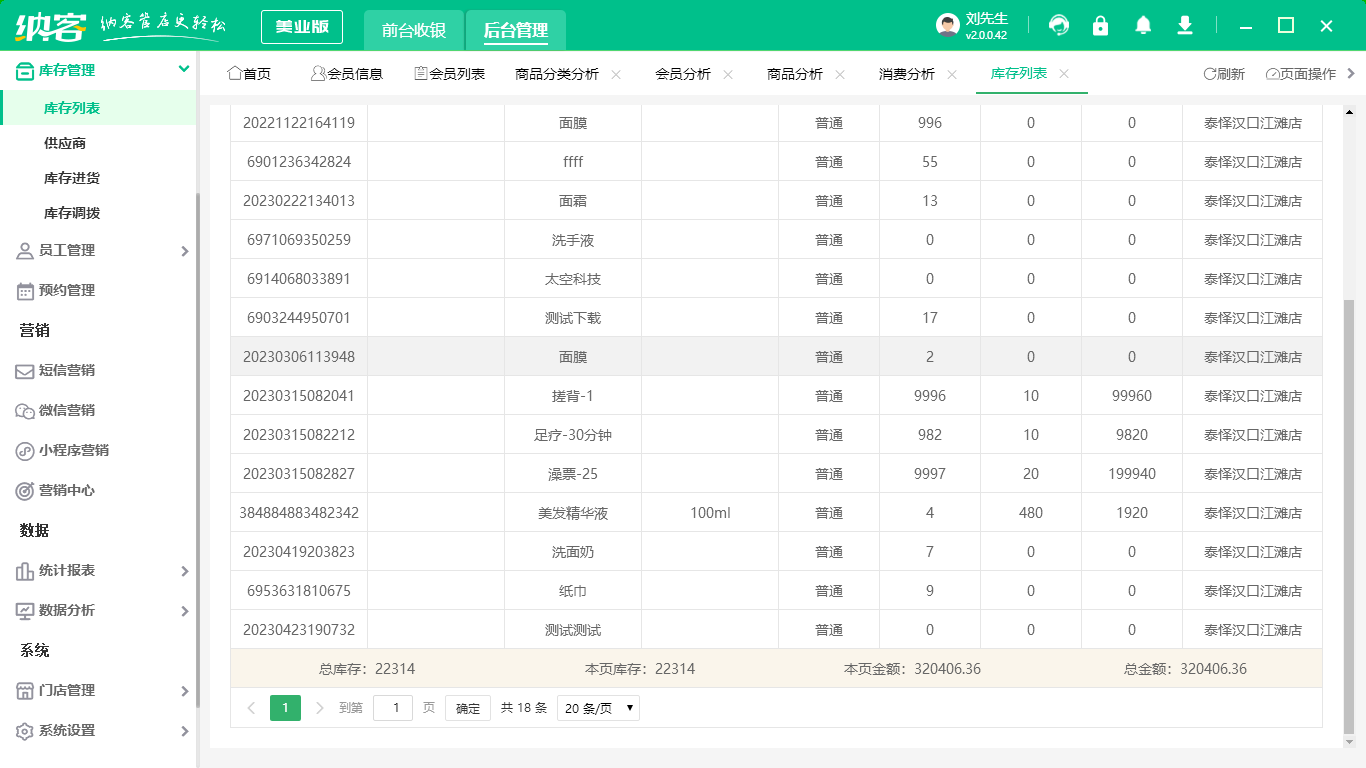The height and width of the screenshot is (768, 1366).
Task: Click the 刷新 refresh icon
Action: 1209,74
